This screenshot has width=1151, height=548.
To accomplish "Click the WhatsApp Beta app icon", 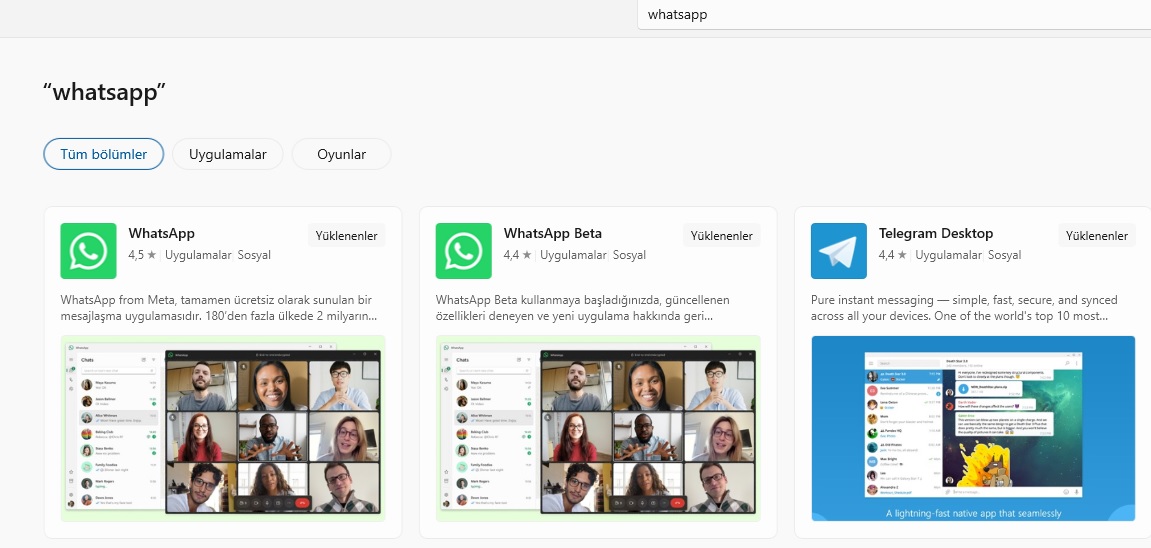I will [x=463, y=251].
